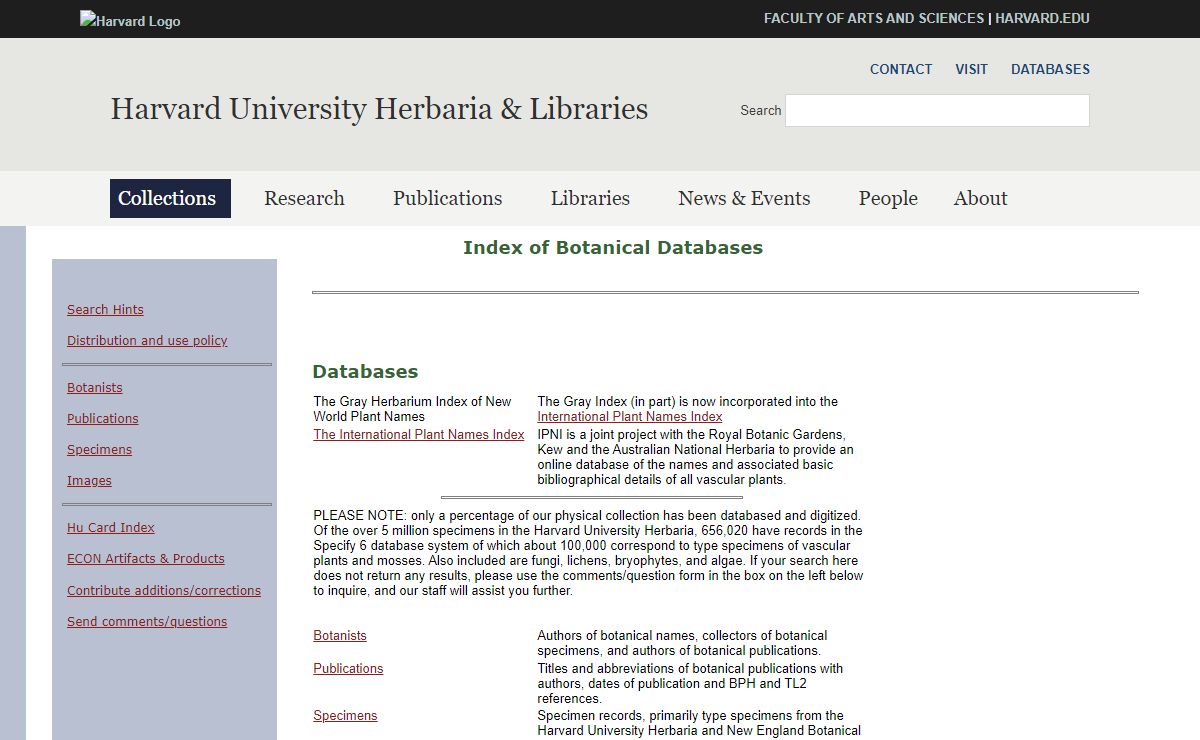Click the Harvard Logo image
The width and height of the screenshot is (1200, 740).
(130, 20)
